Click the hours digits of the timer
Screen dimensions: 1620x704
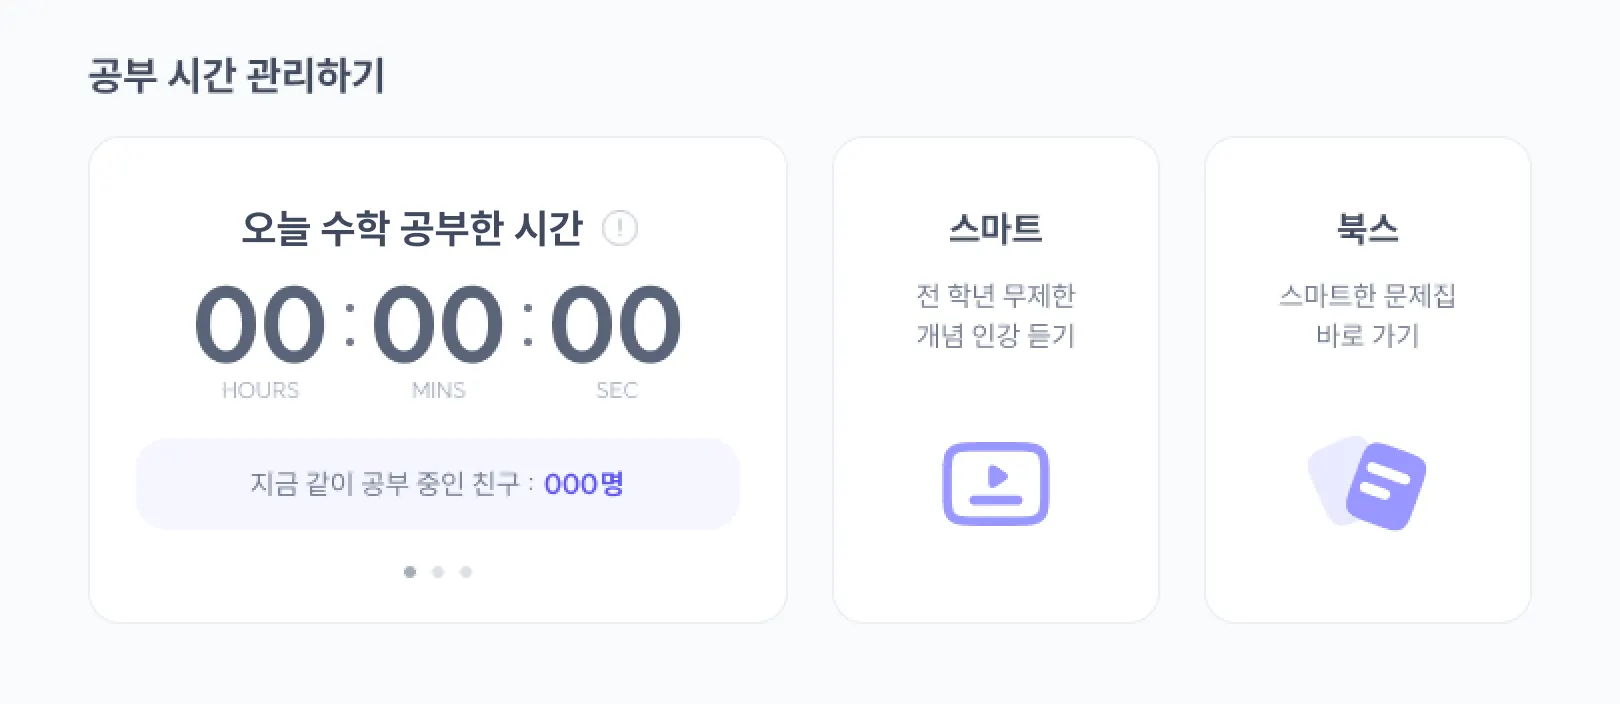[x=260, y=324]
